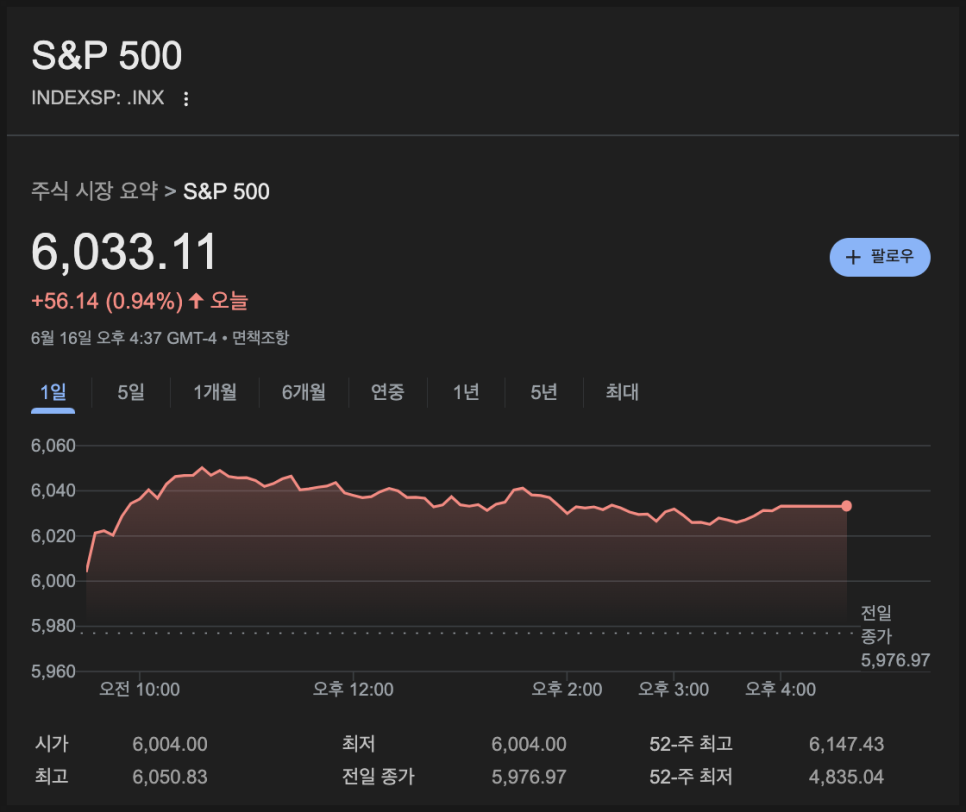Click the chart's current price endpoint dot

[x=846, y=506]
